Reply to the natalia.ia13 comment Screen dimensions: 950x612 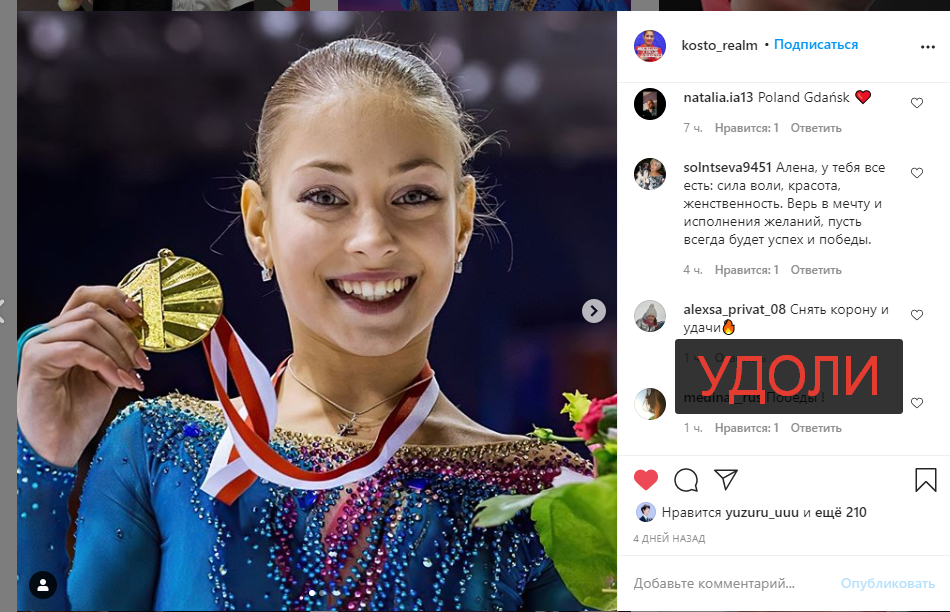(x=815, y=128)
